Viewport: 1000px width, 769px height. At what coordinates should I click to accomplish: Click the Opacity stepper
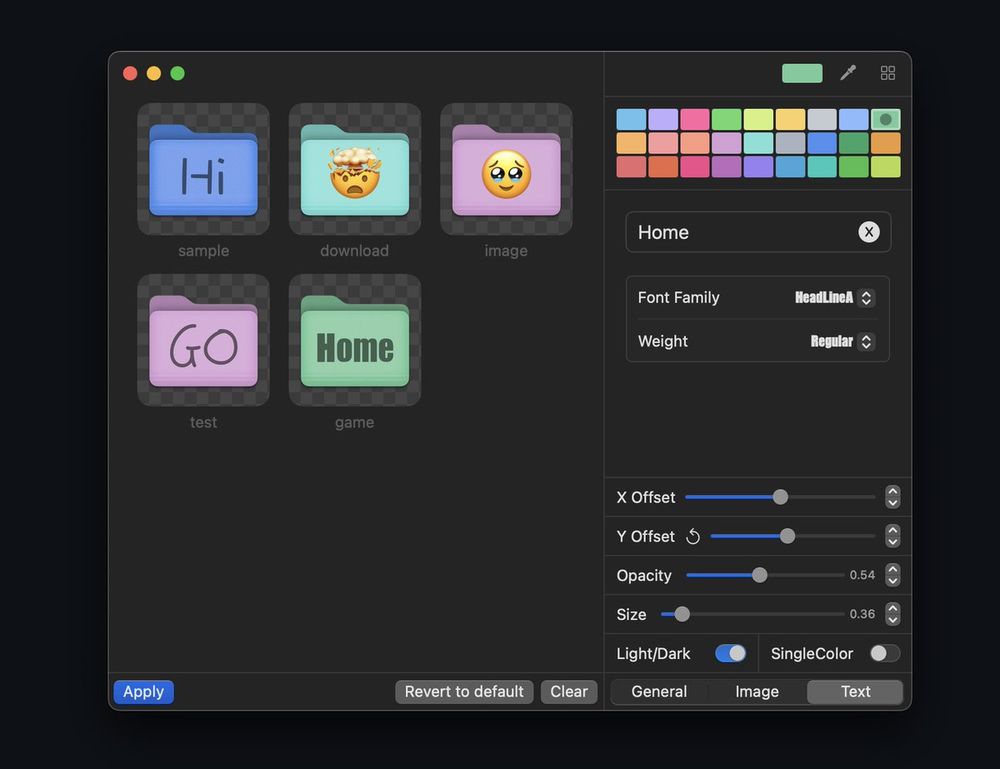893,575
